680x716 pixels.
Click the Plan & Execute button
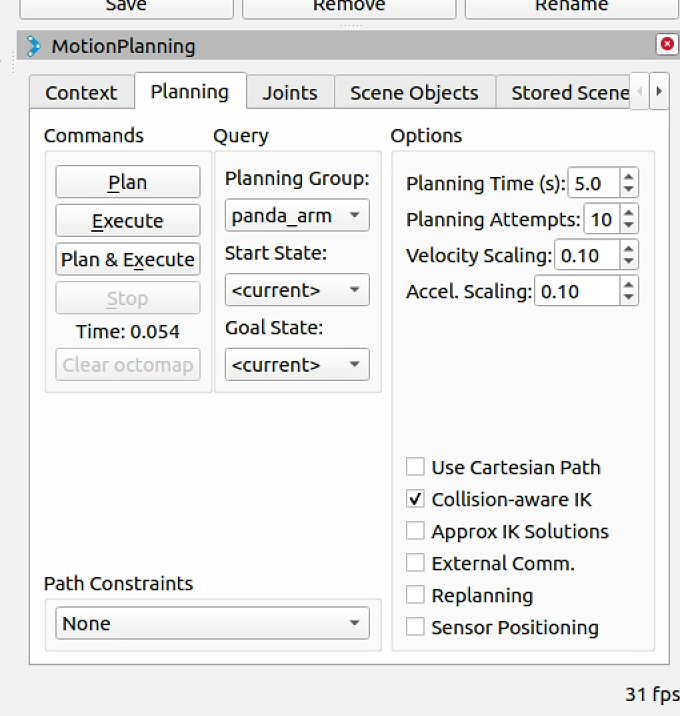(128, 259)
